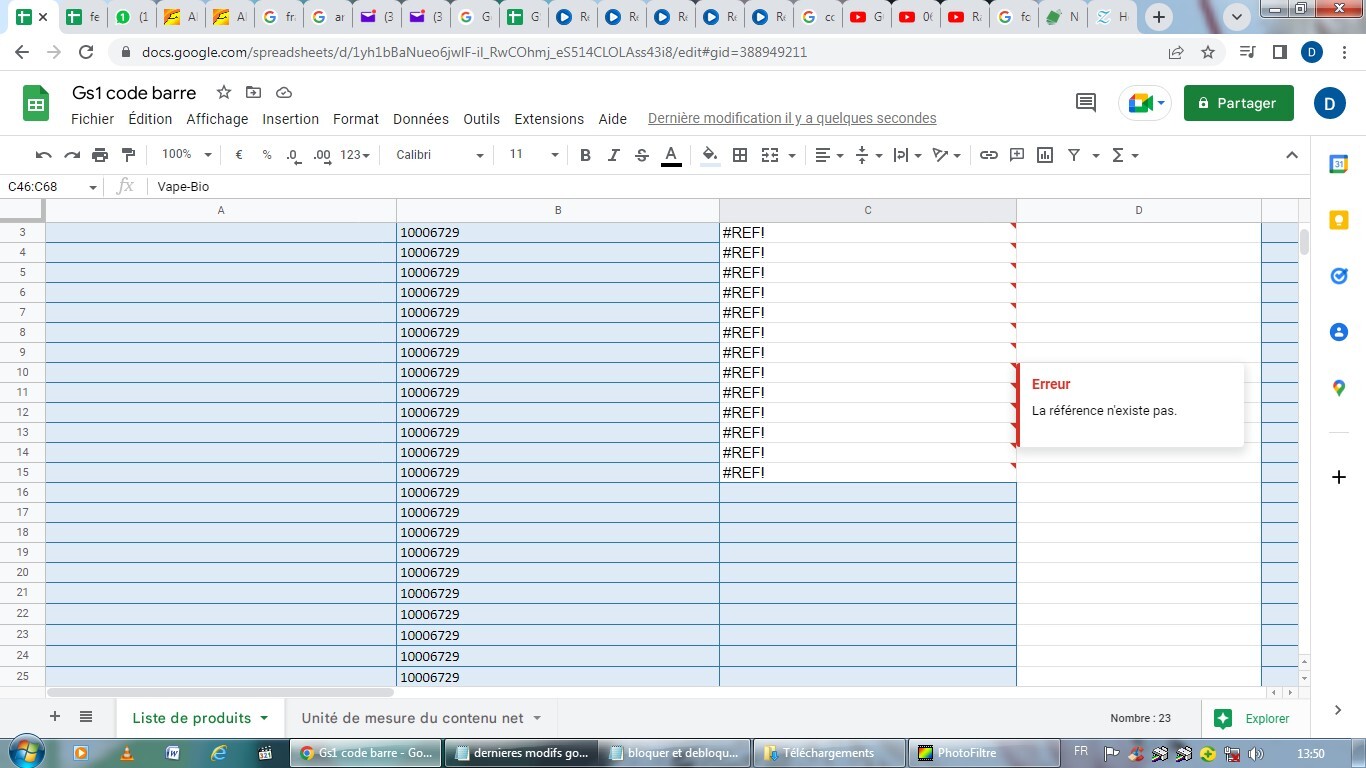Open filter views dropdown arrow
The image size is (1366, 768).
[x=1096, y=155]
